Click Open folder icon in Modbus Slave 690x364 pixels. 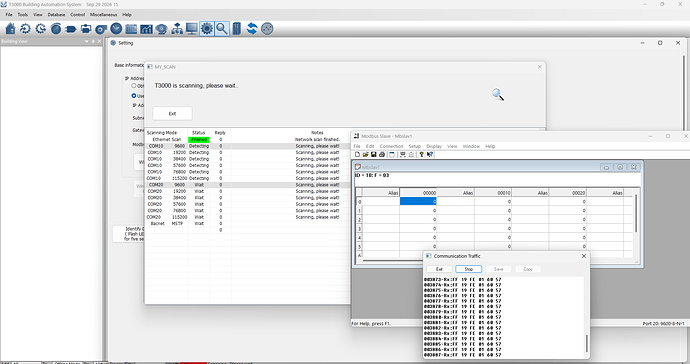(x=365, y=154)
